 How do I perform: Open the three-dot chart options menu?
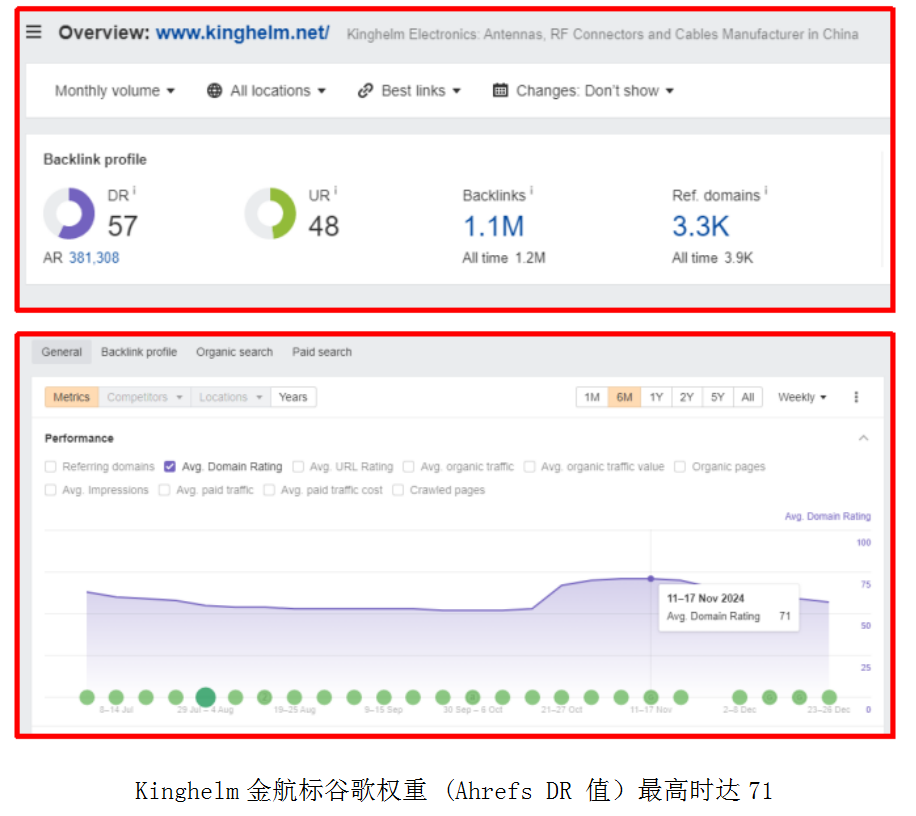856,397
